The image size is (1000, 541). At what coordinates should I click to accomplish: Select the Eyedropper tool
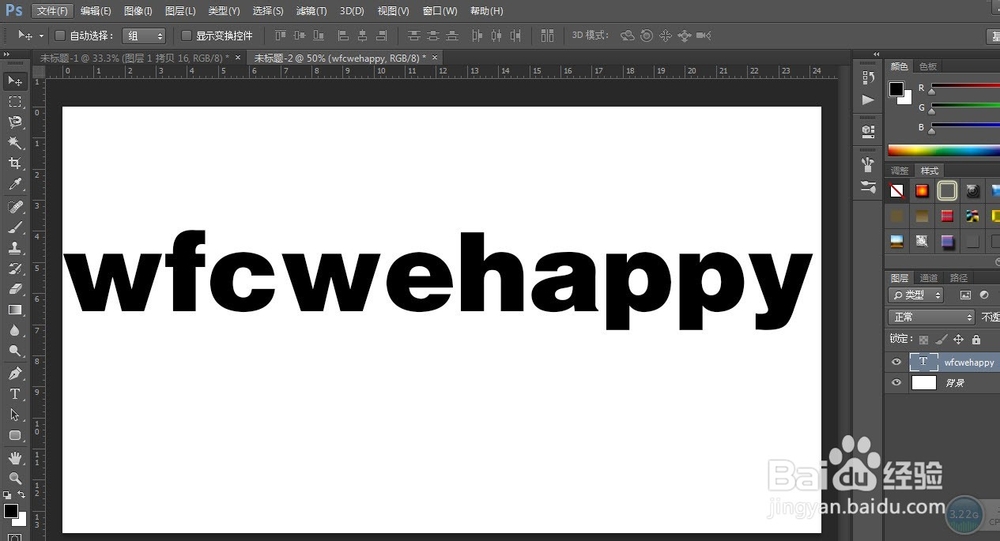coord(15,184)
